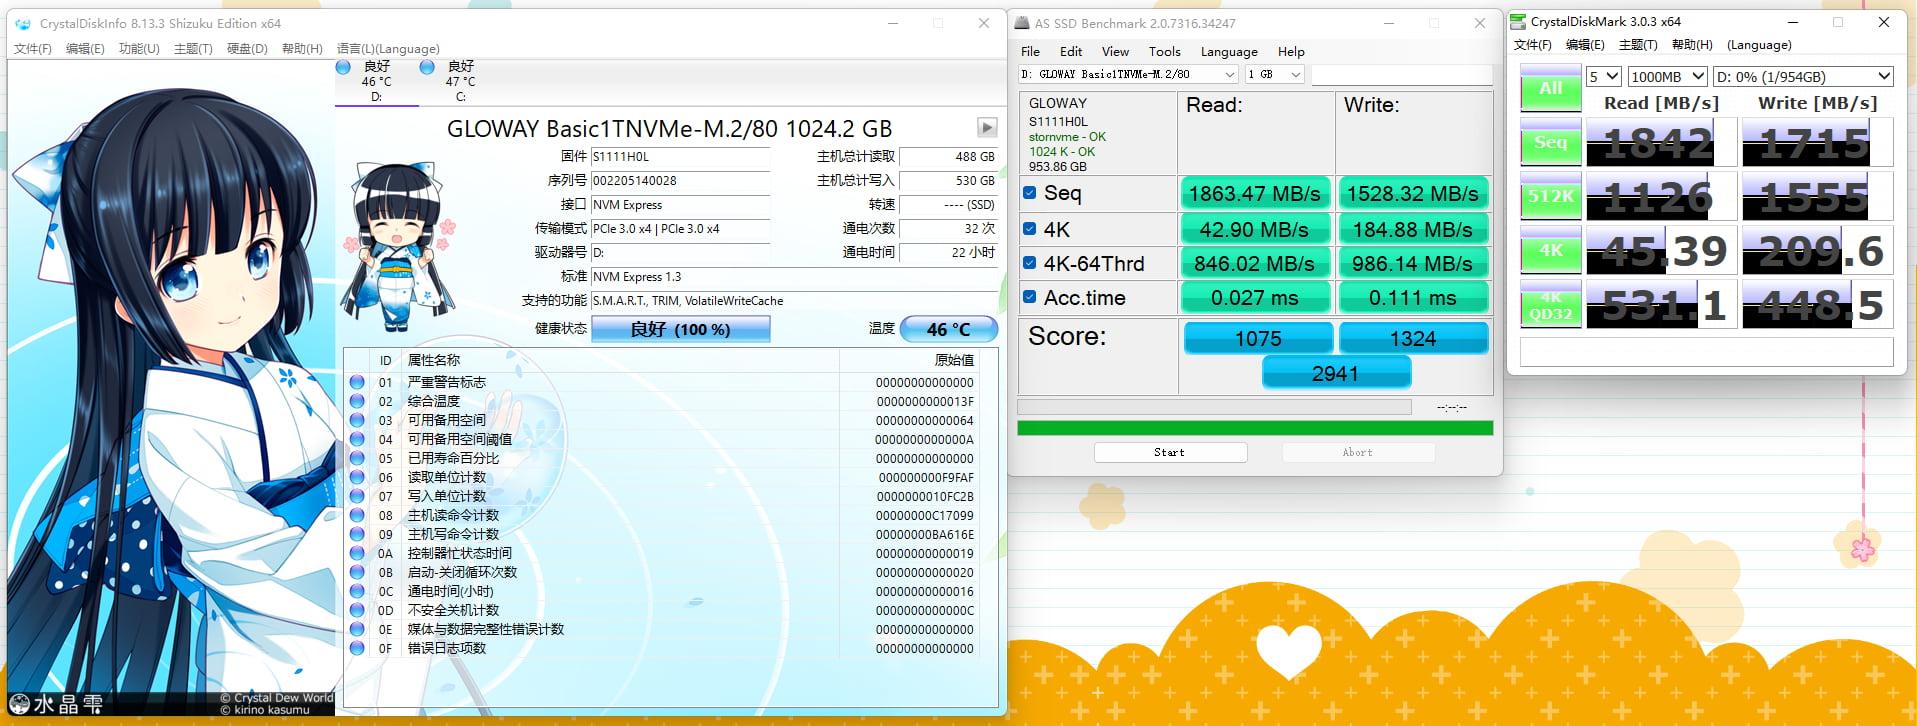Viewport: 1917px width, 726px height.
Task: Click the 属性名称 column header
Action: click(x=434, y=360)
